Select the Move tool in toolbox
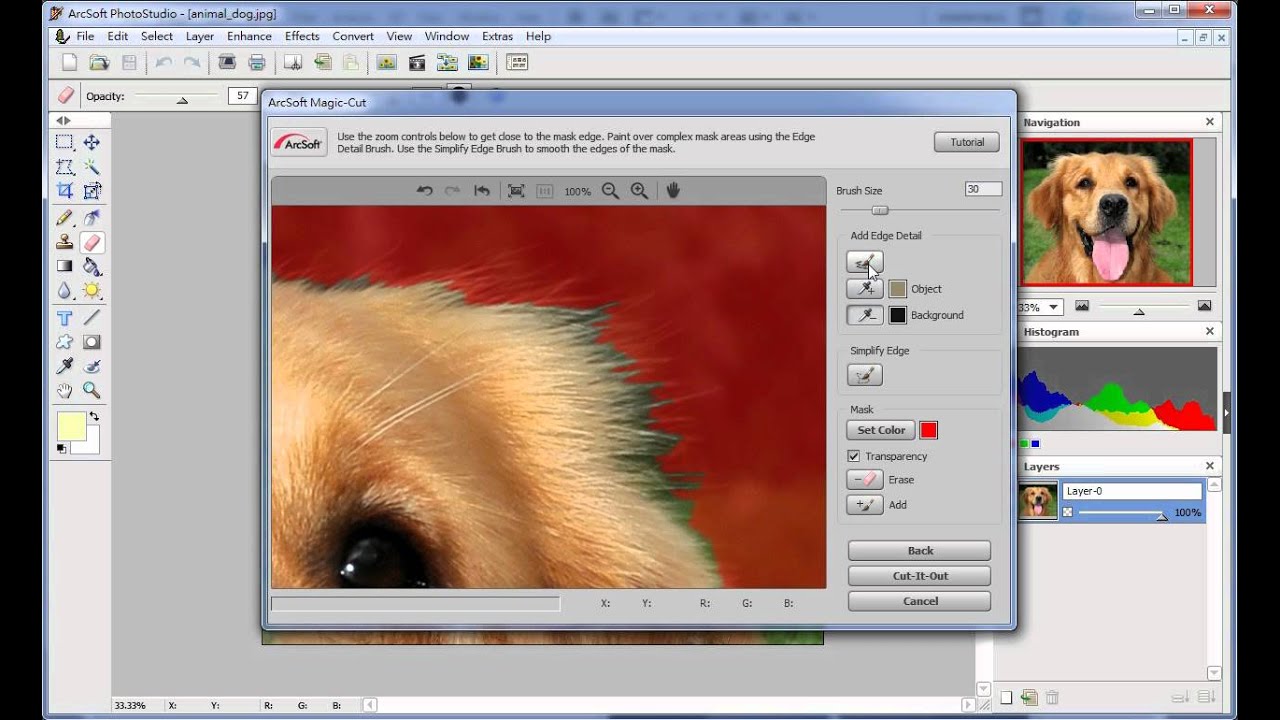The image size is (1280, 720). coord(92,142)
